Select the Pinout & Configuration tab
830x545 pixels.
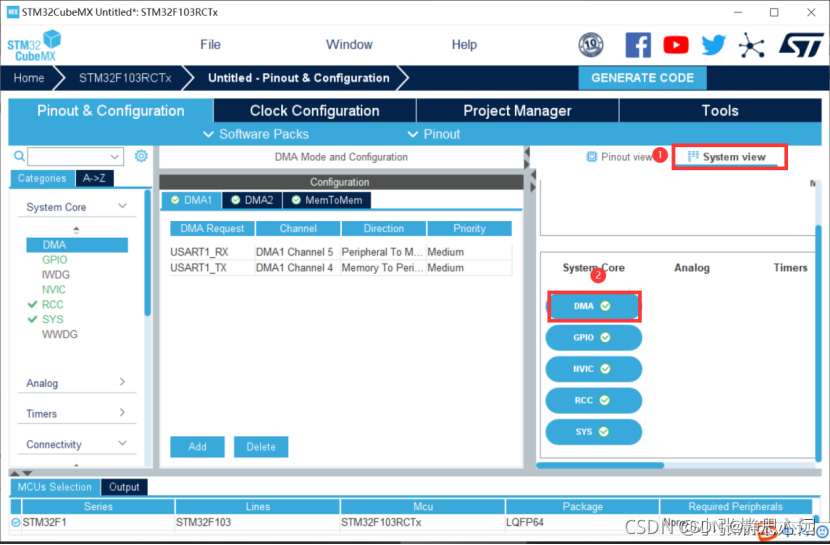coord(111,111)
